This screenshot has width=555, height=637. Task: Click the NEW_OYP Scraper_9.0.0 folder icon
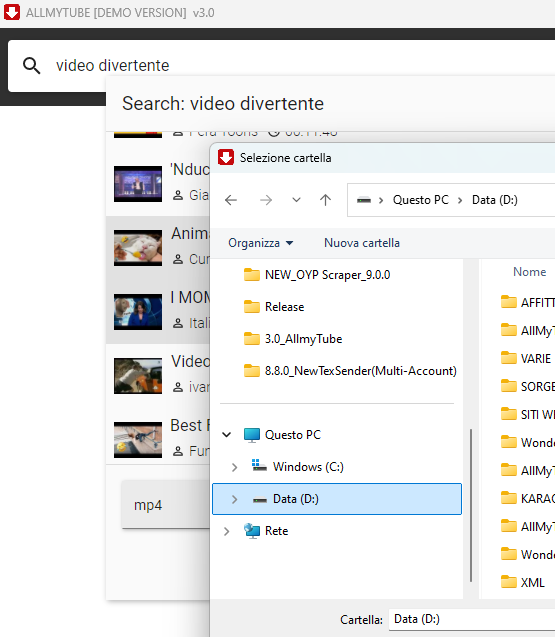pos(252,275)
